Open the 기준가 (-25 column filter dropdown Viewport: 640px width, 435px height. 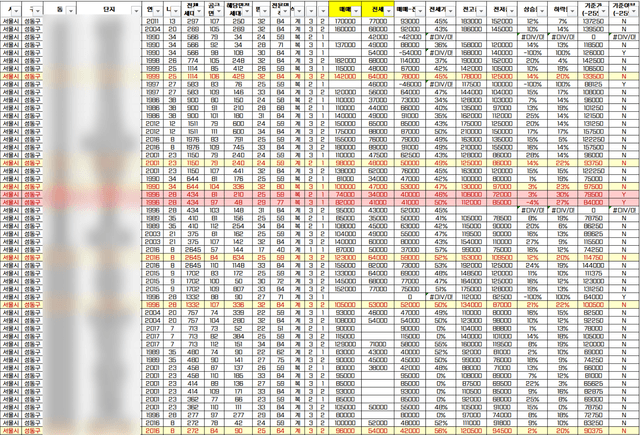603,11
